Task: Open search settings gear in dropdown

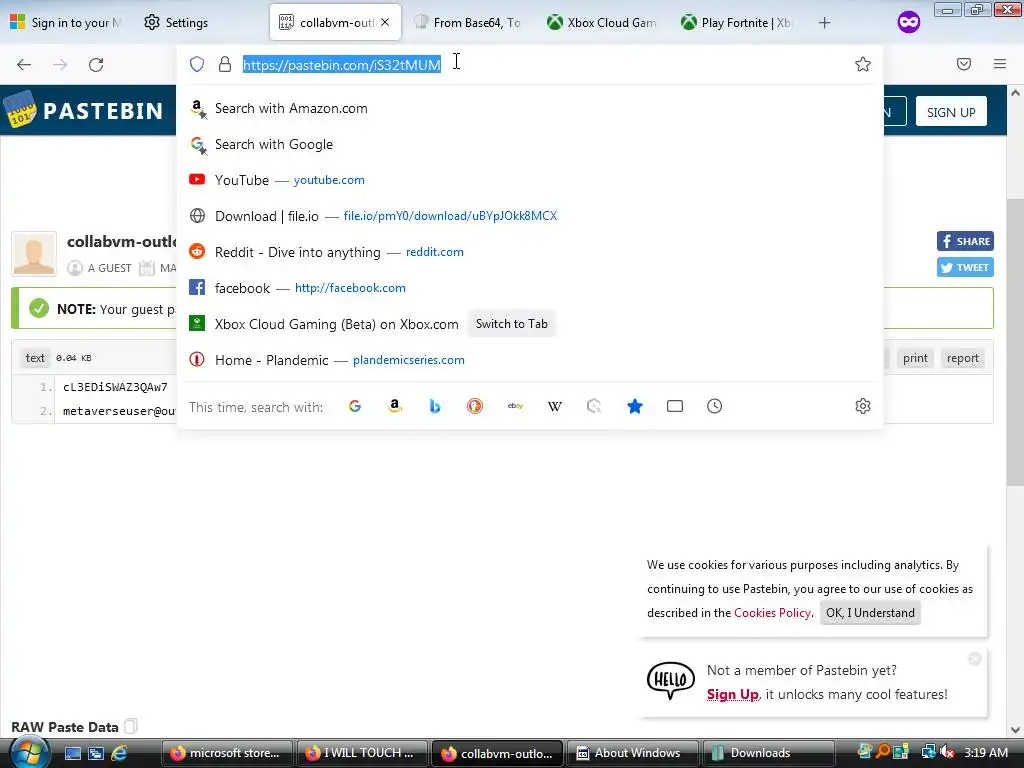Action: (863, 406)
